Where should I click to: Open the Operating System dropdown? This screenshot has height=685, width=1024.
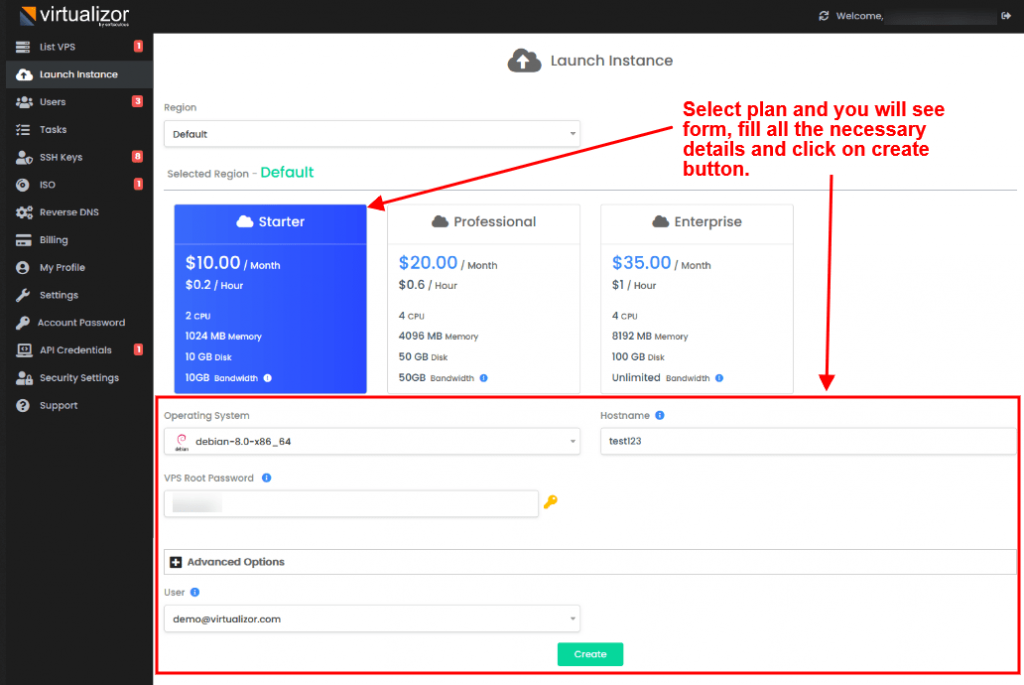371,441
